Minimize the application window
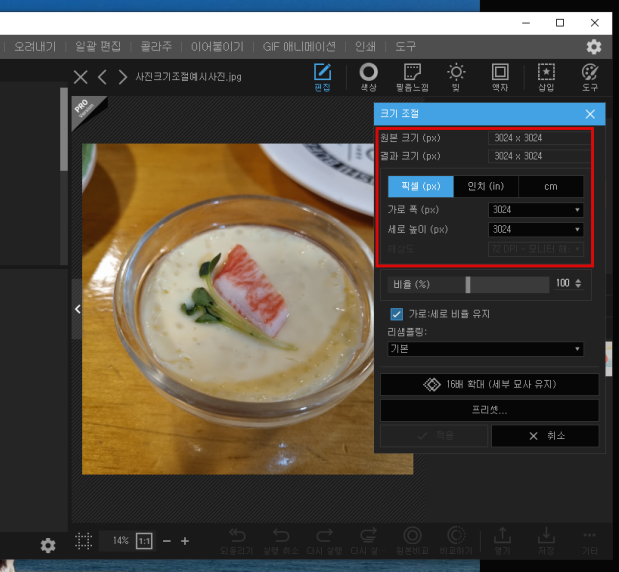Screen dimensions: 619x572 [525, 23]
